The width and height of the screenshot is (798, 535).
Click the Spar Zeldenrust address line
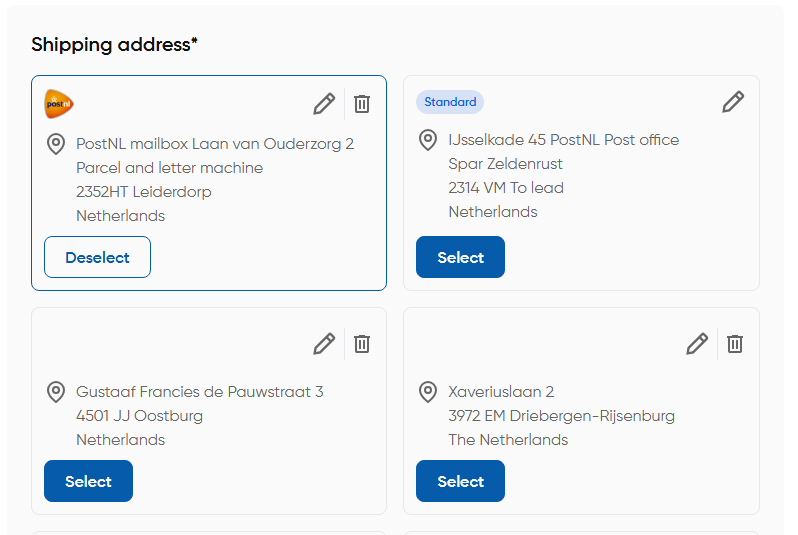(505, 164)
